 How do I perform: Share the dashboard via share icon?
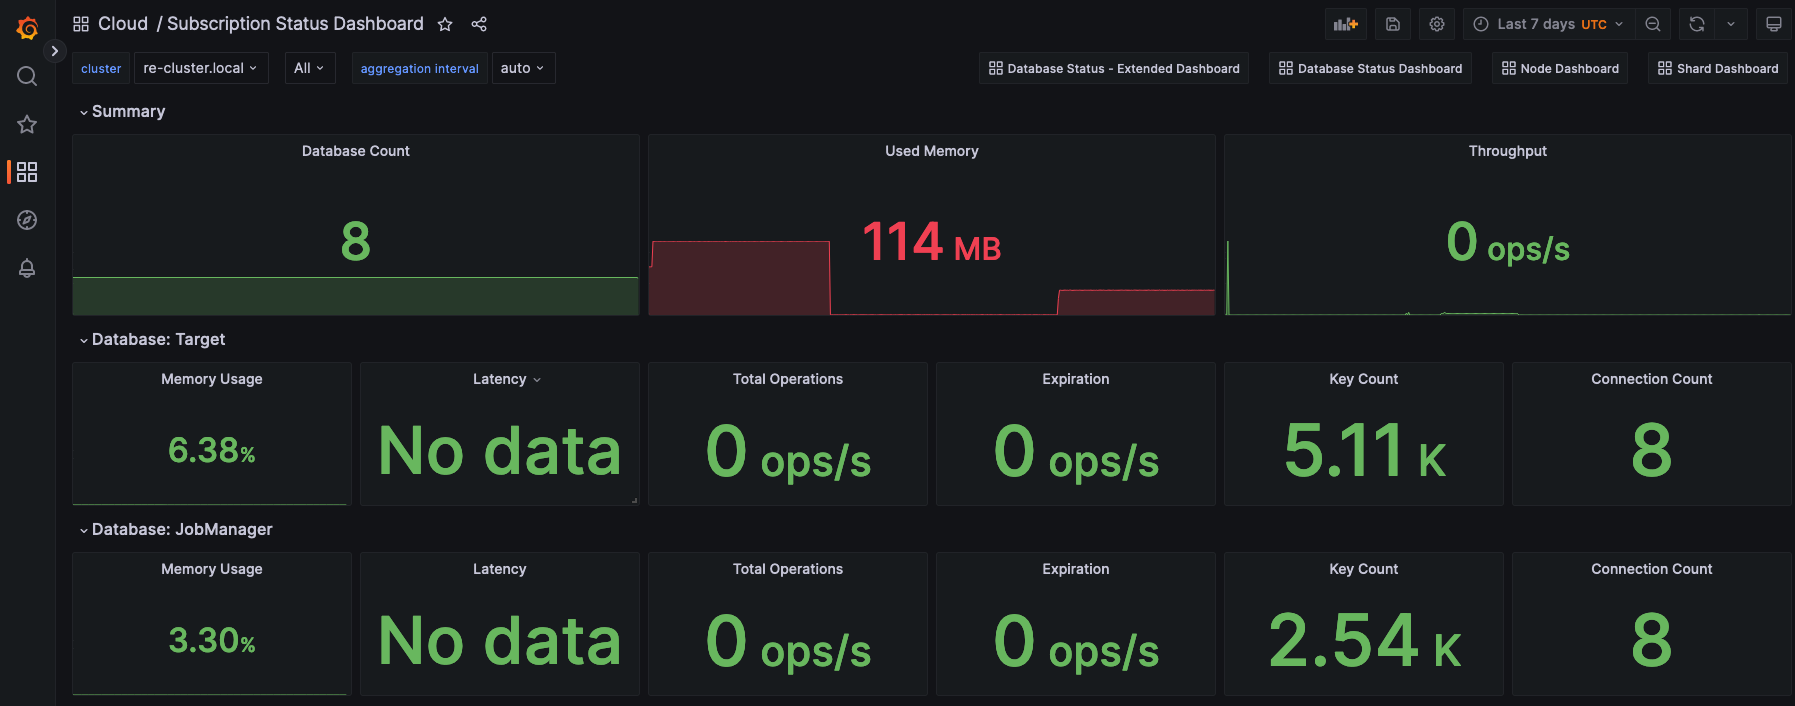(x=479, y=24)
